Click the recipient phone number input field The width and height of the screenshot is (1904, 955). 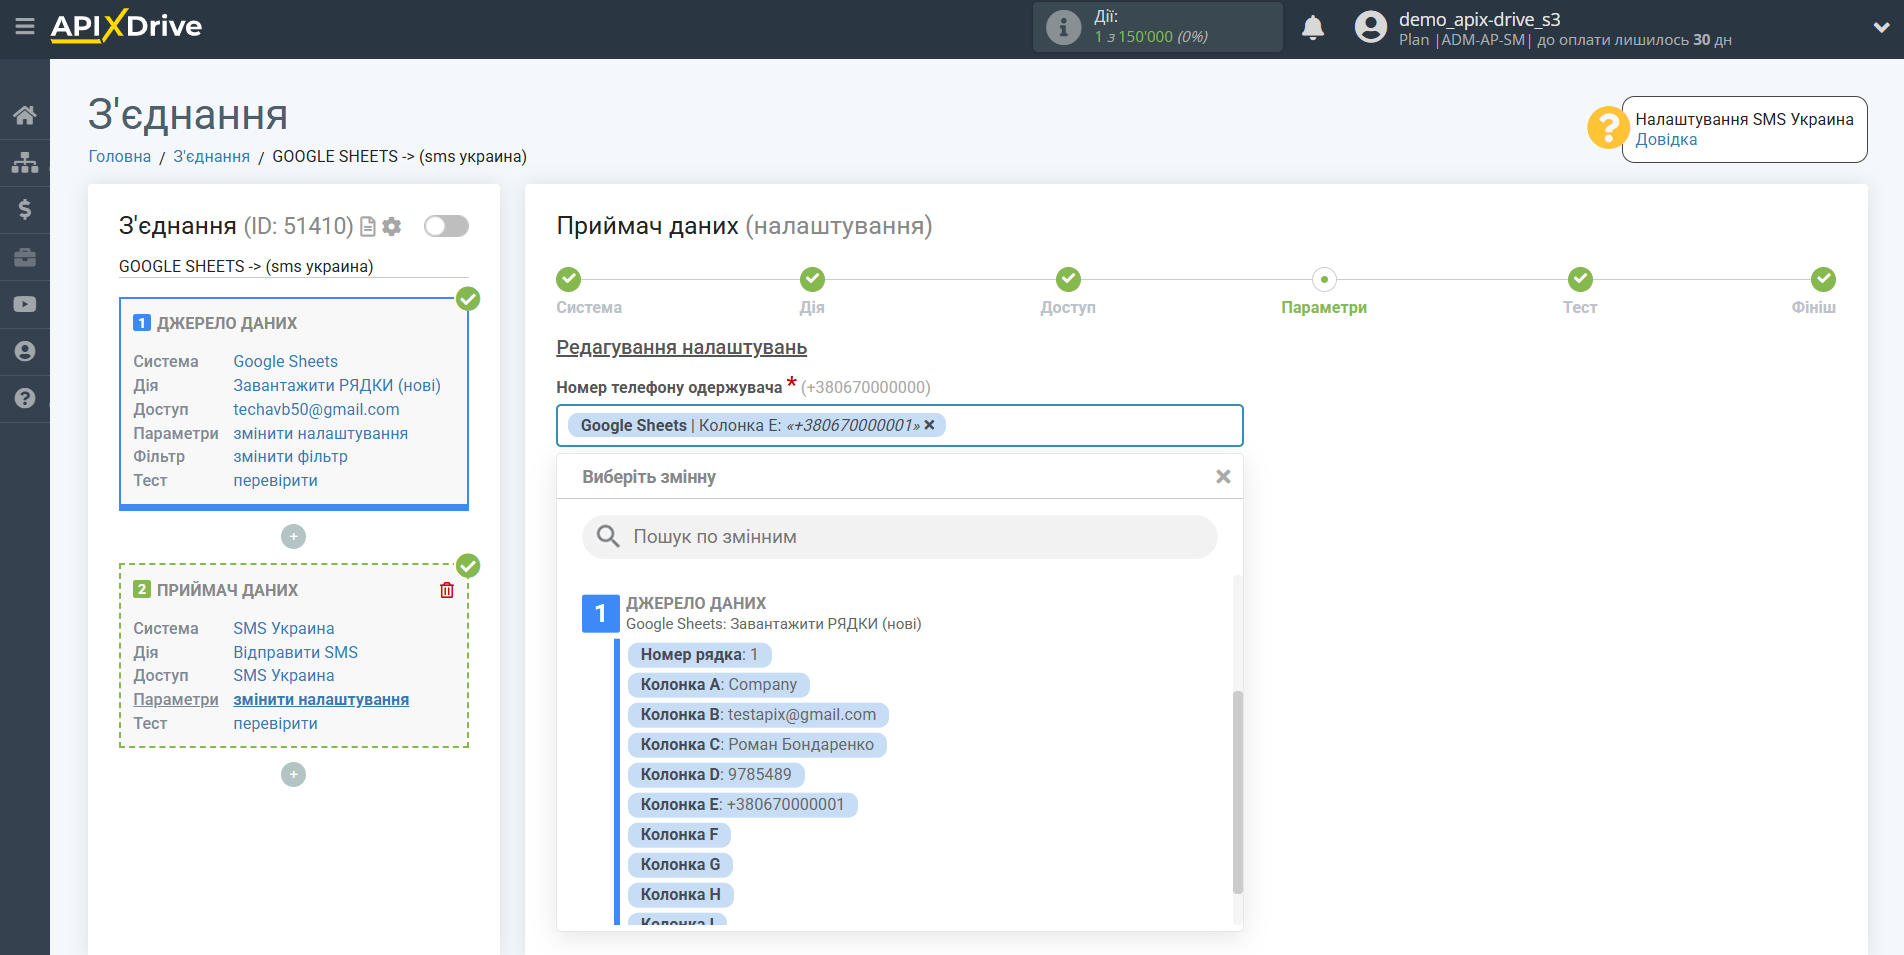(x=900, y=426)
